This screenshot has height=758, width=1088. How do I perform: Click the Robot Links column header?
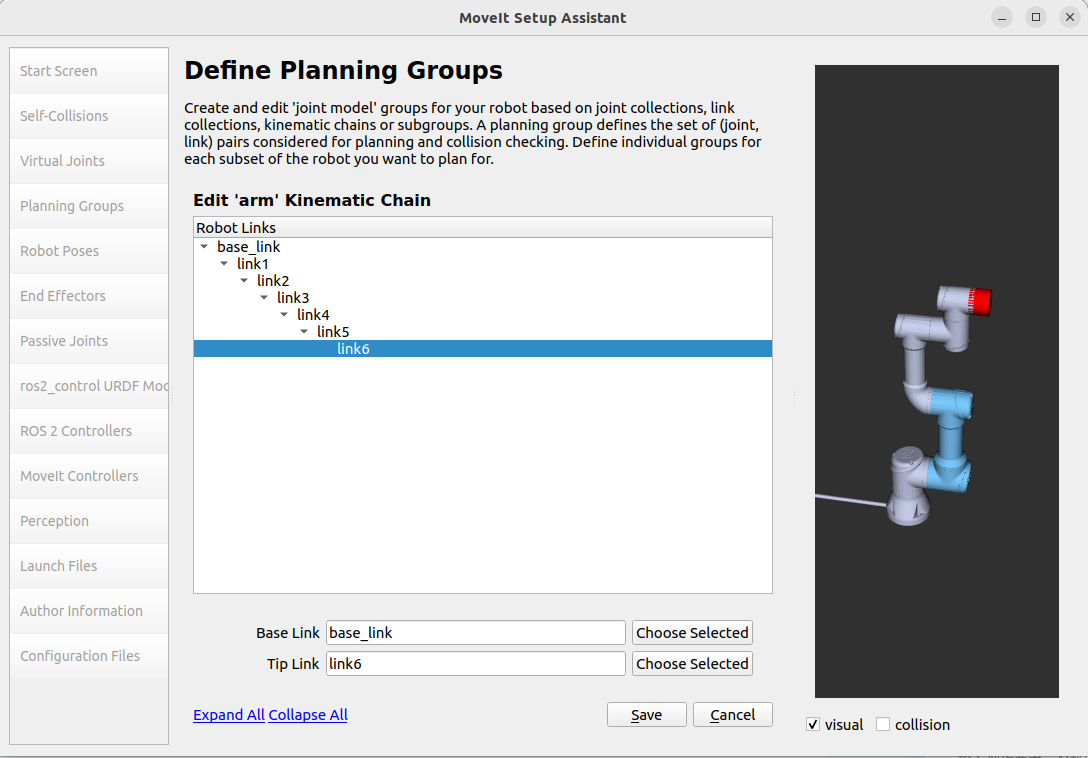click(x=483, y=228)
